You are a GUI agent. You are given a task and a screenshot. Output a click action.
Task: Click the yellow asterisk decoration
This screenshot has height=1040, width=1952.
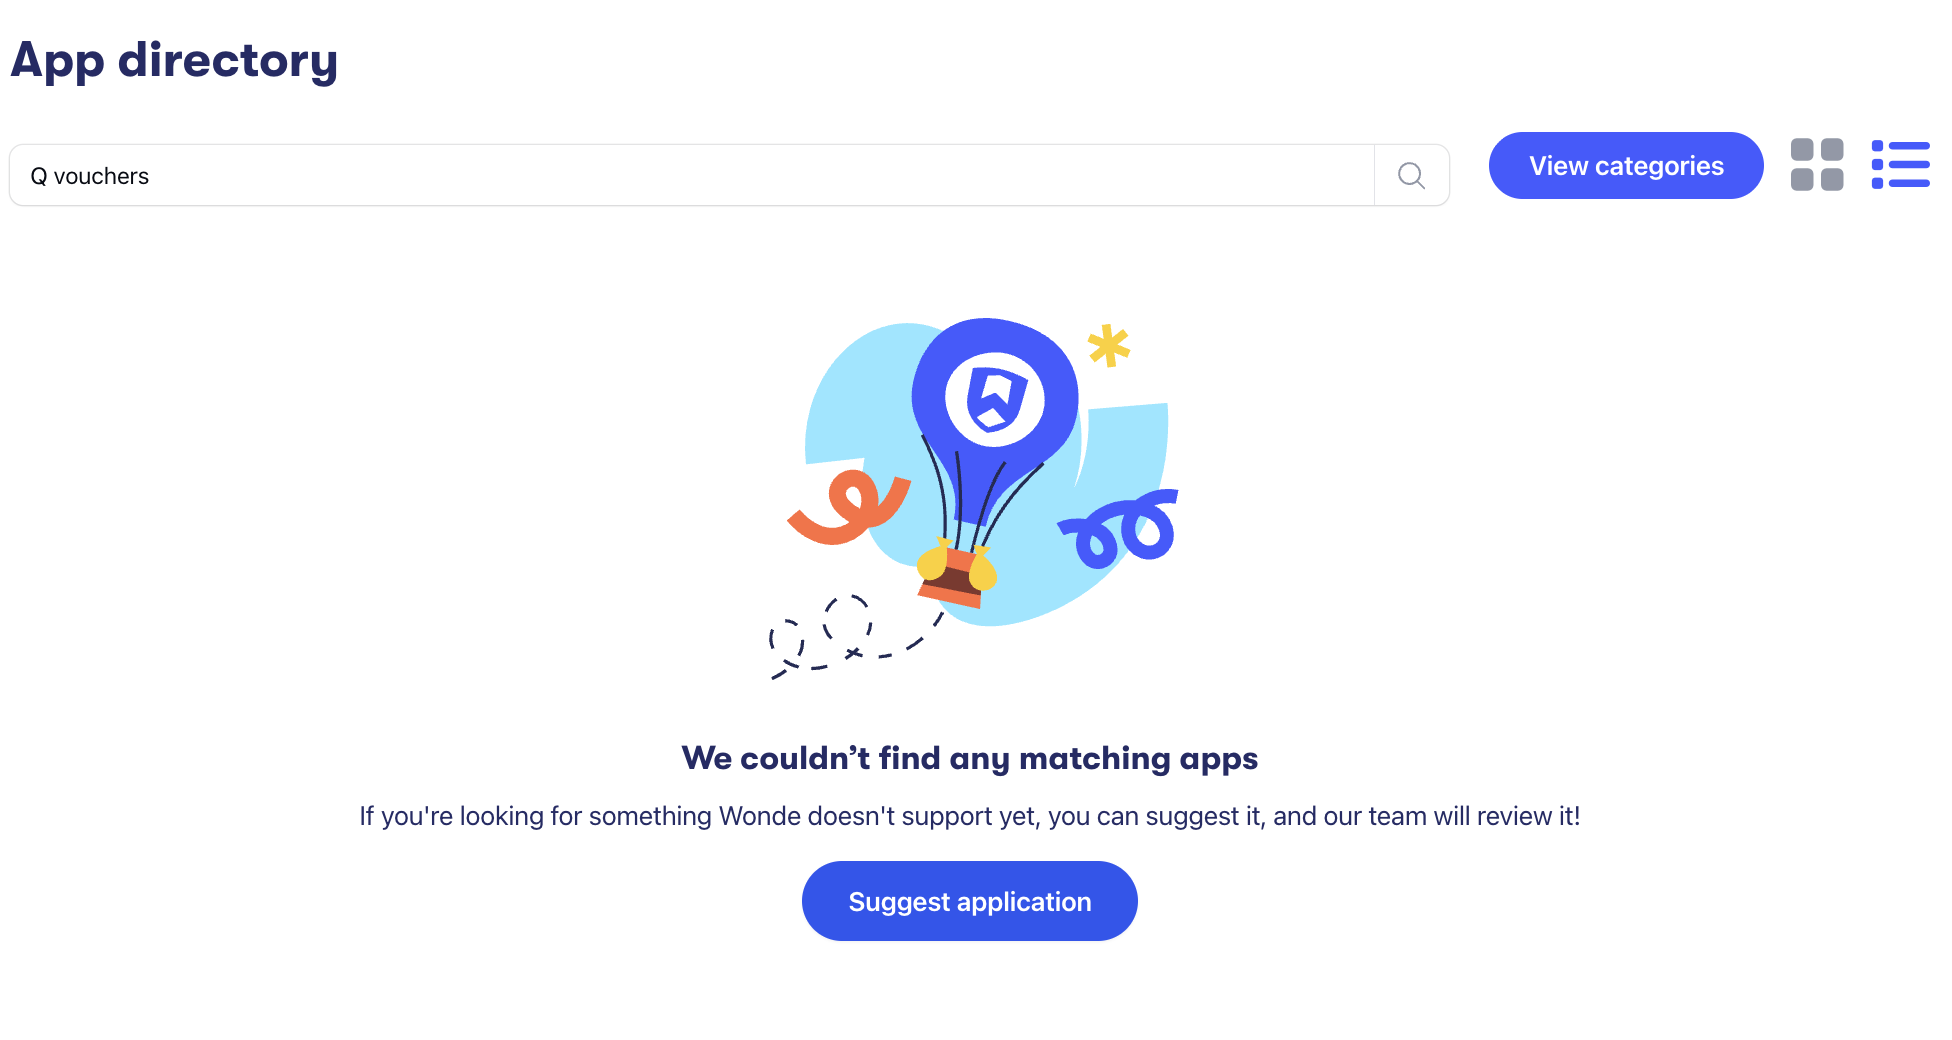[1109, 345]
